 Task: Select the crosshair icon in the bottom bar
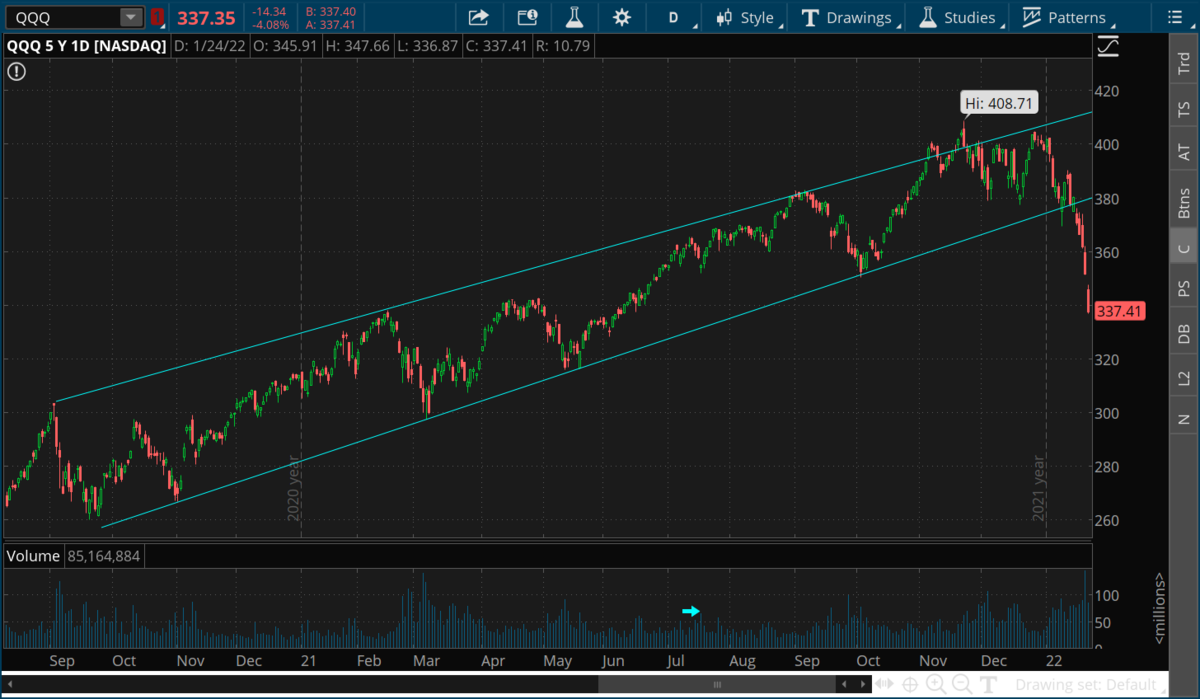911,685
